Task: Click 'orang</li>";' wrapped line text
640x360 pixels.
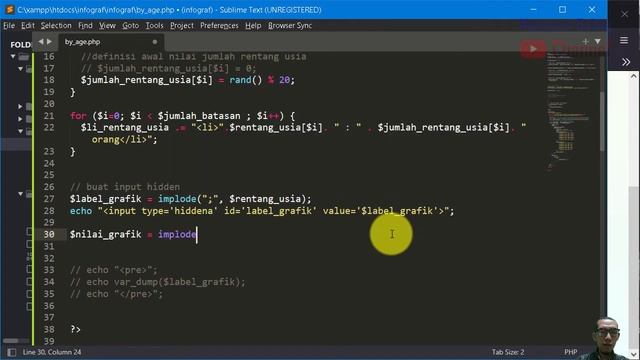Action: 124,140
